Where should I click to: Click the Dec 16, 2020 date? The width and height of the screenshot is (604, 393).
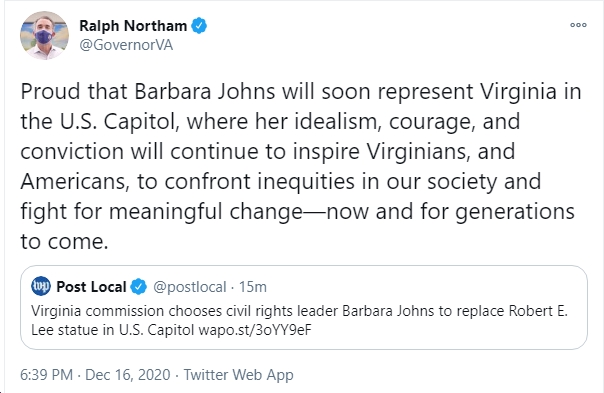[x=128, y=375]
